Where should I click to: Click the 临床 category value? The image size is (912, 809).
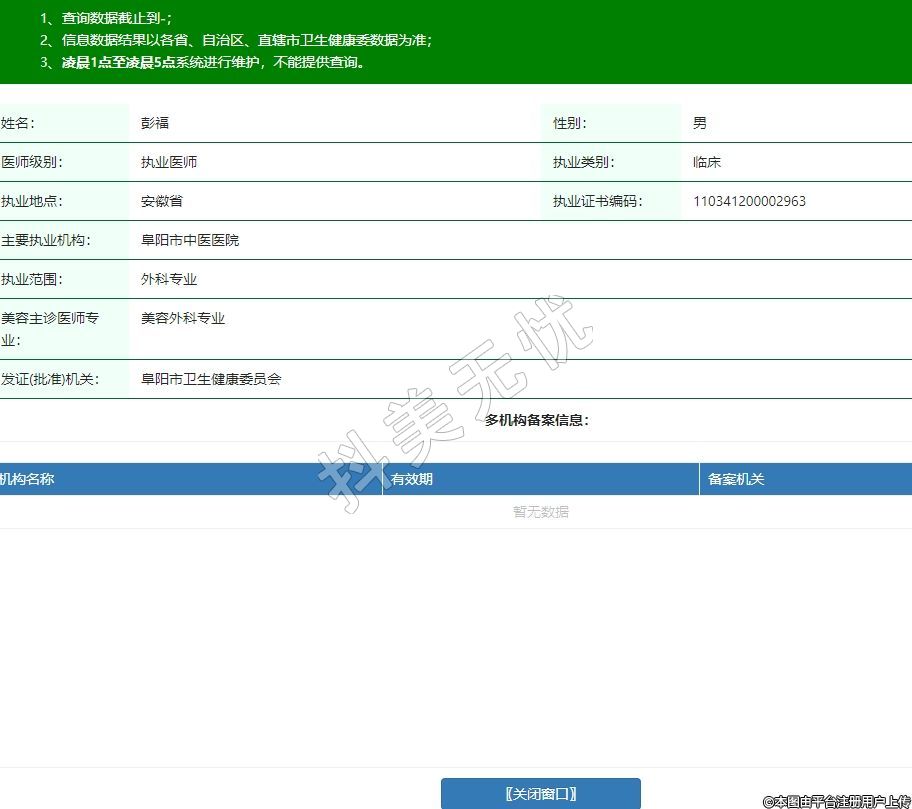[707, 162]
